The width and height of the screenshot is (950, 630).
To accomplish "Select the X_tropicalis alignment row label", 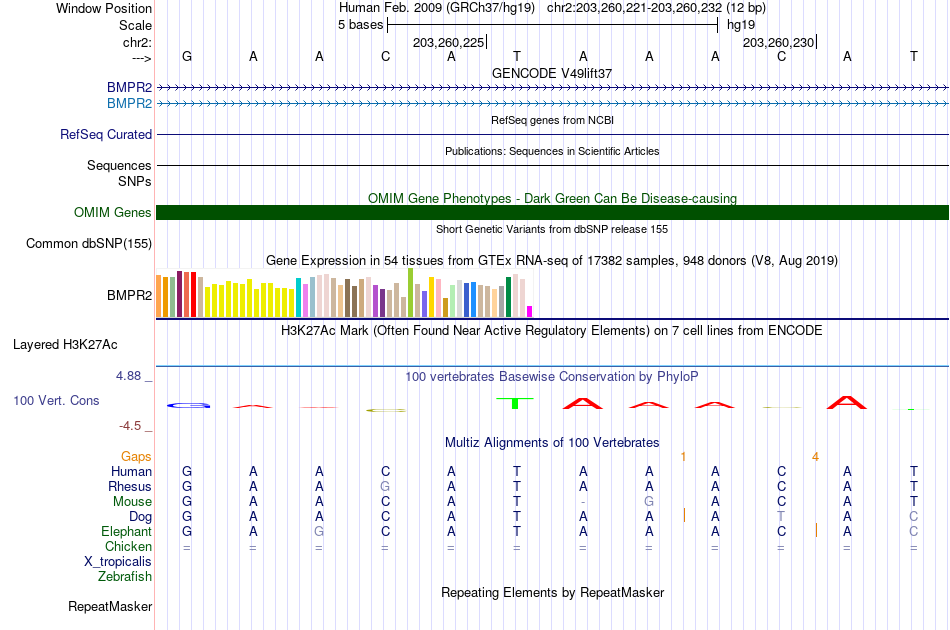I will coord(118,562).
